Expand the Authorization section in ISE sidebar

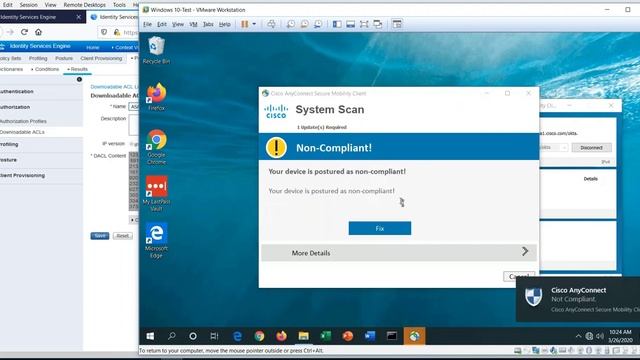click(15, 107)
